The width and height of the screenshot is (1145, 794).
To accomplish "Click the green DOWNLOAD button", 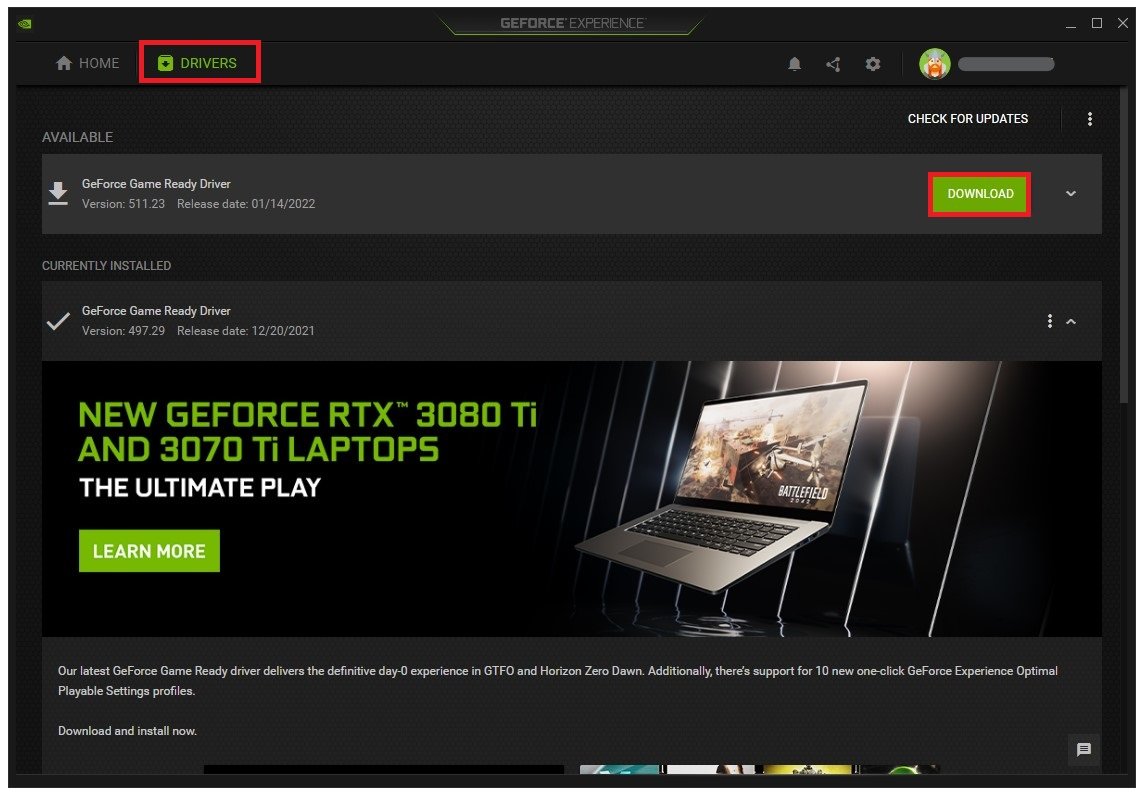I will (x=980, y=194).
